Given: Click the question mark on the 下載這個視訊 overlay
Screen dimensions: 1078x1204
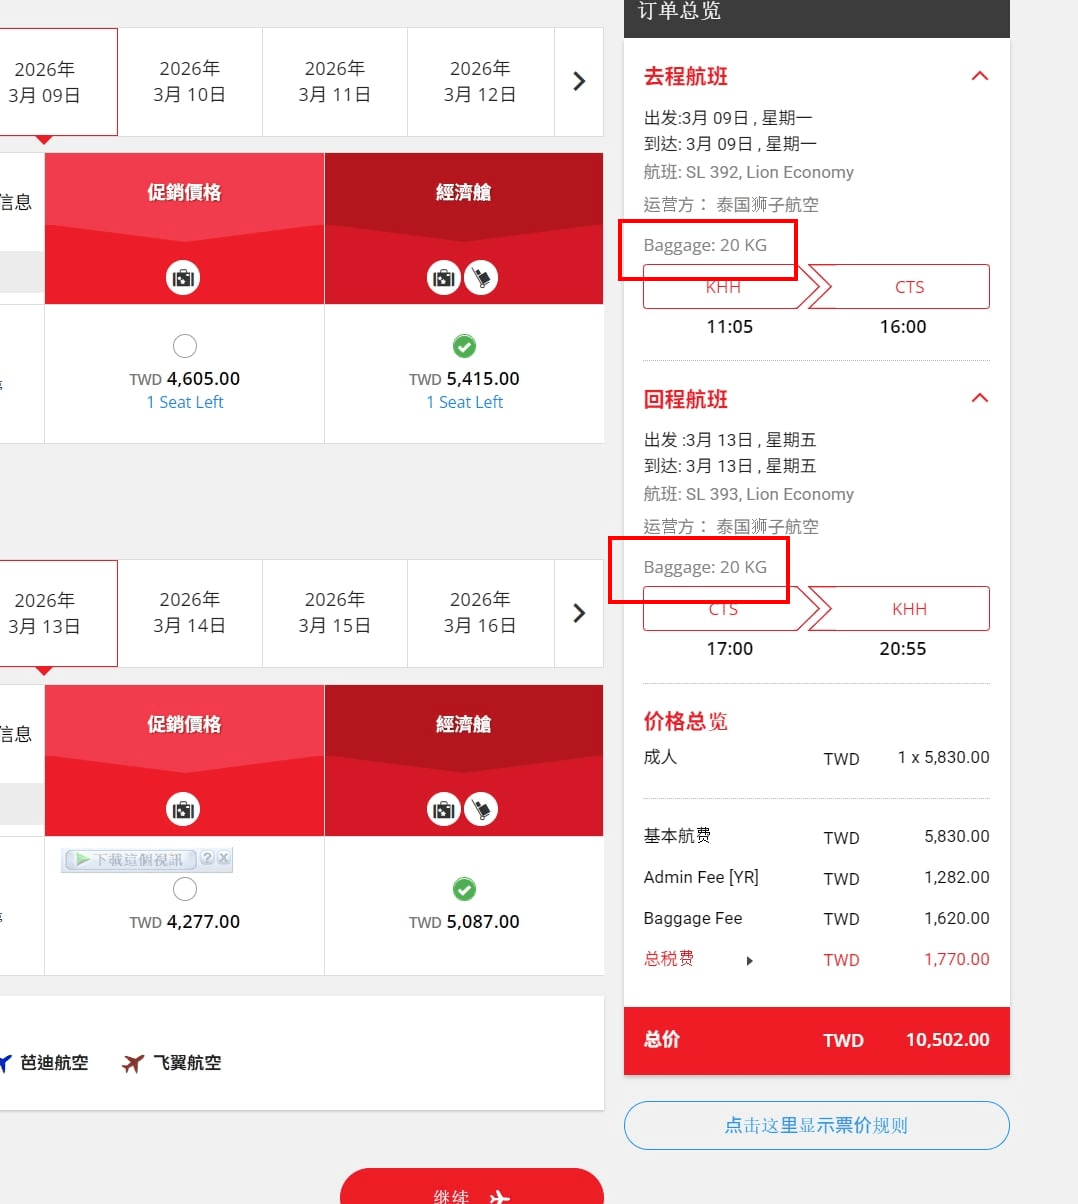Looking at the screenshot, I should tap(207, 858).
